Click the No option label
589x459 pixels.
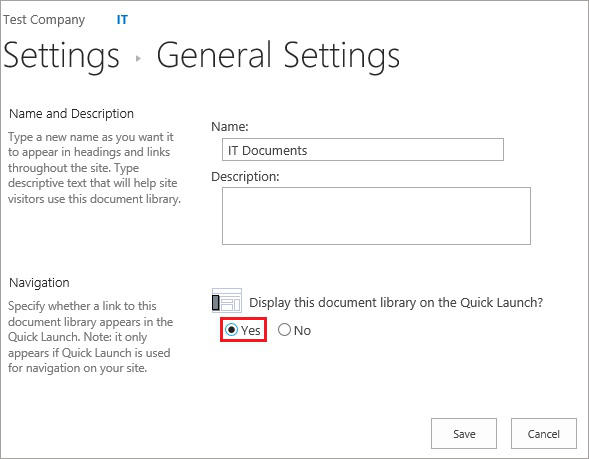point(302,331)
